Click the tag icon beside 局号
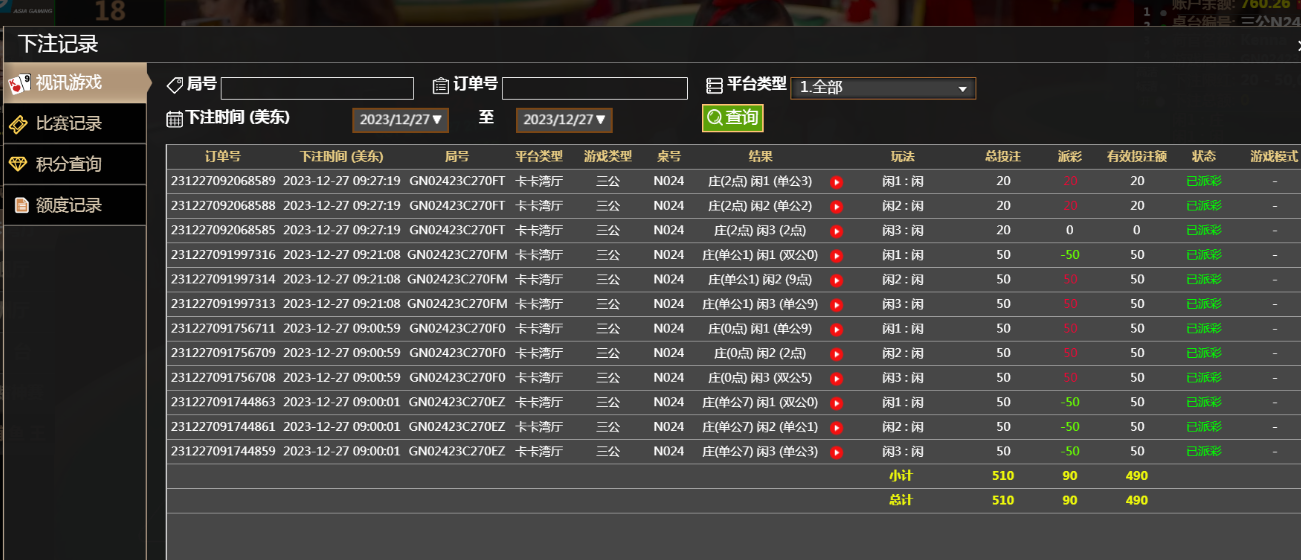The width and height of the screenshot is (1301, 560). [175, 86]
